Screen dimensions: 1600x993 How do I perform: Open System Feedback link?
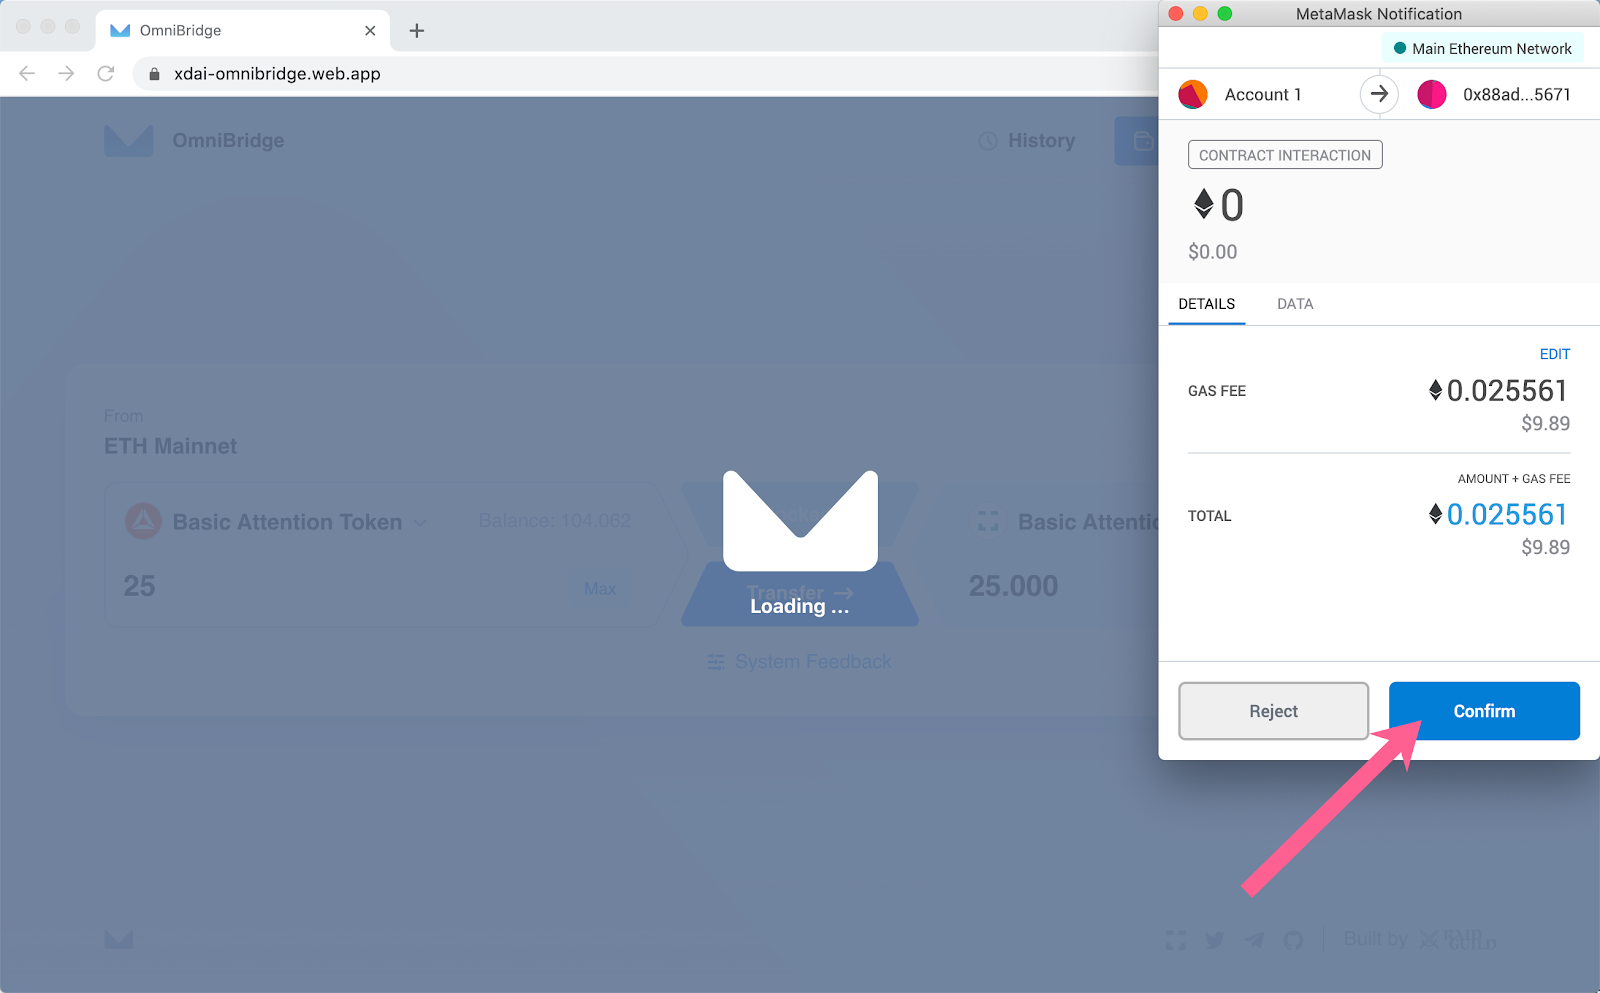coord(799,662)
